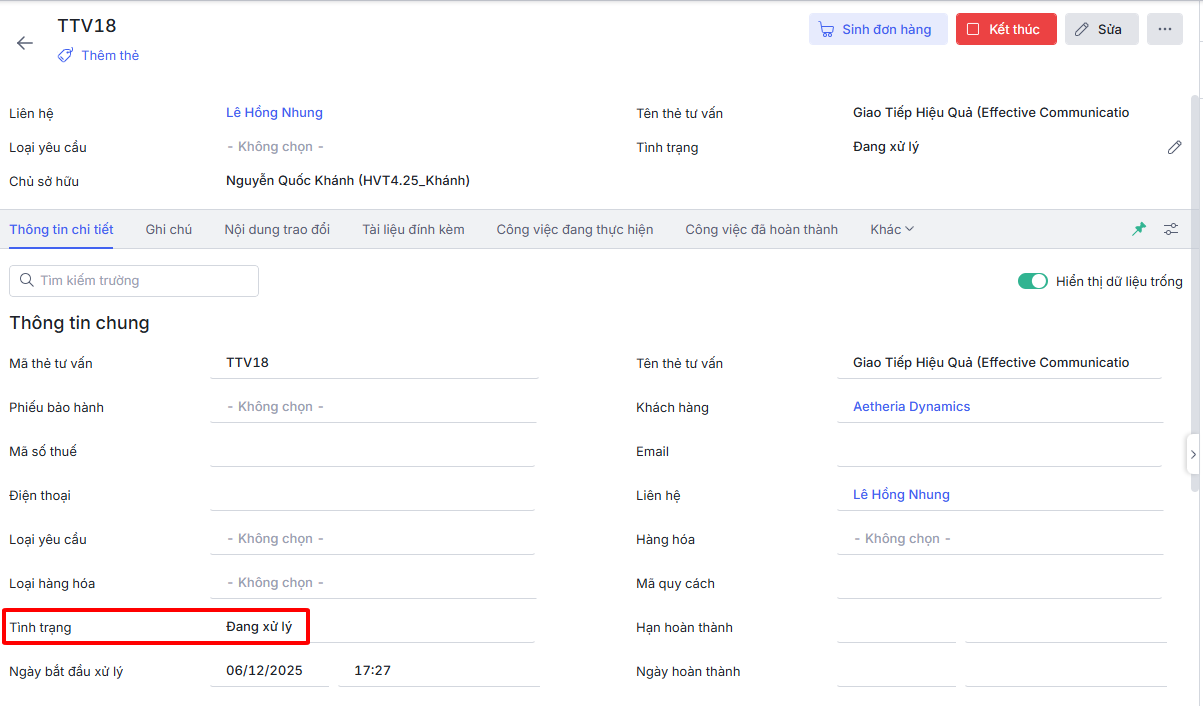Open the Loại hàng hóa dropdown
This screenshot has height=706, width=1203.
tap(373, 583)
